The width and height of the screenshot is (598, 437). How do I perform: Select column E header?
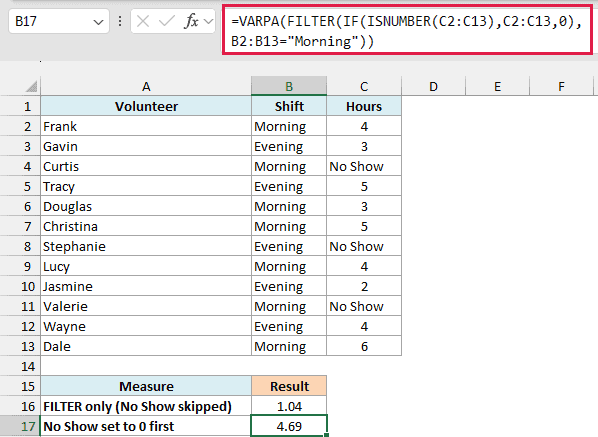(497, 87)
